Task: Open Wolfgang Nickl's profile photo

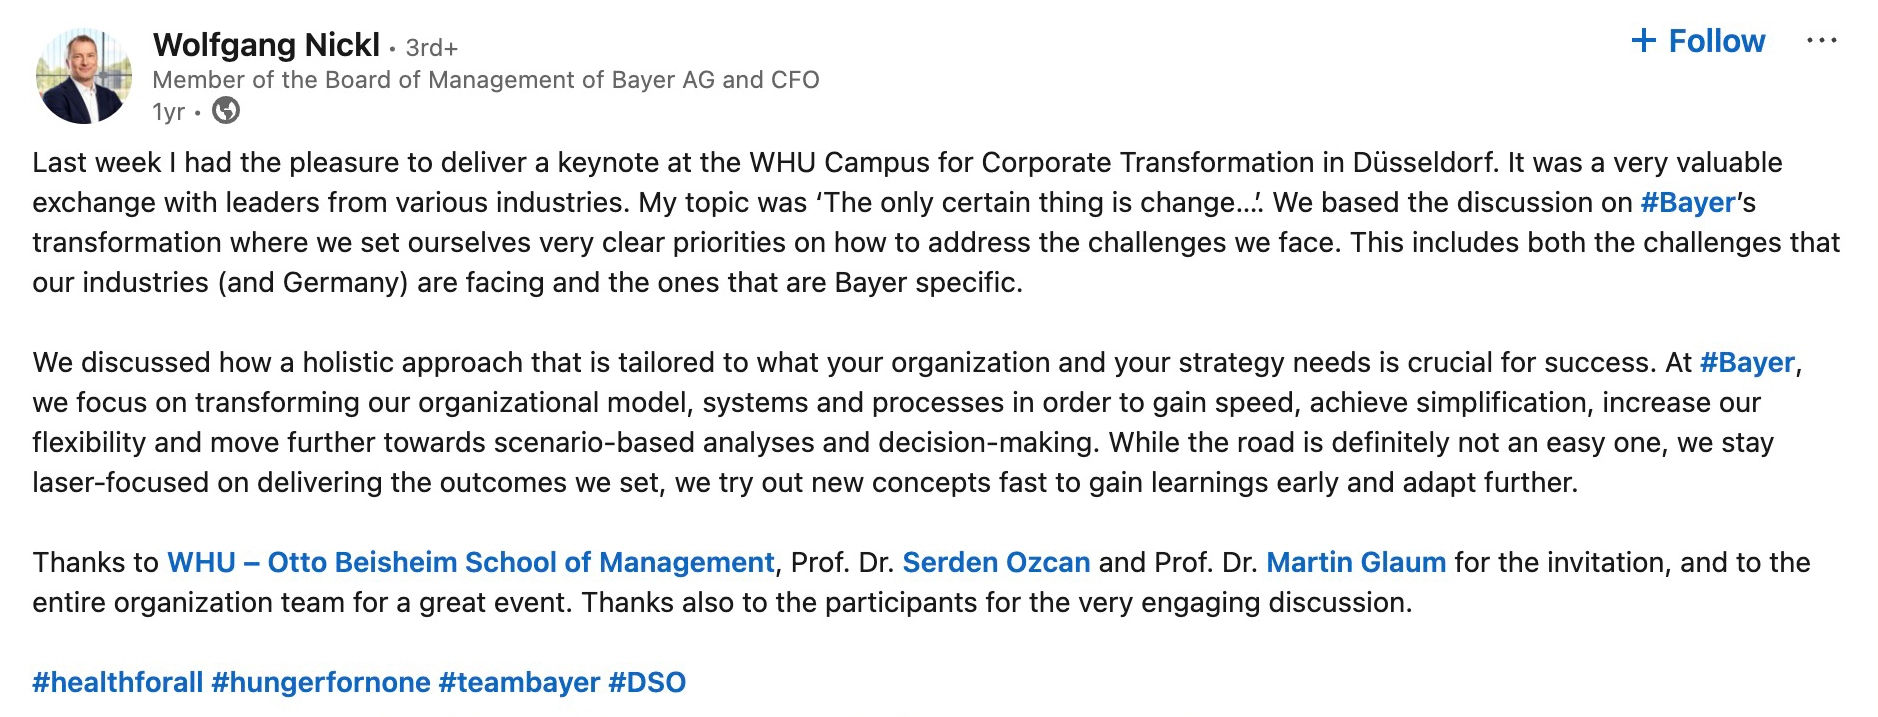Action: click(x=84, y=77)
